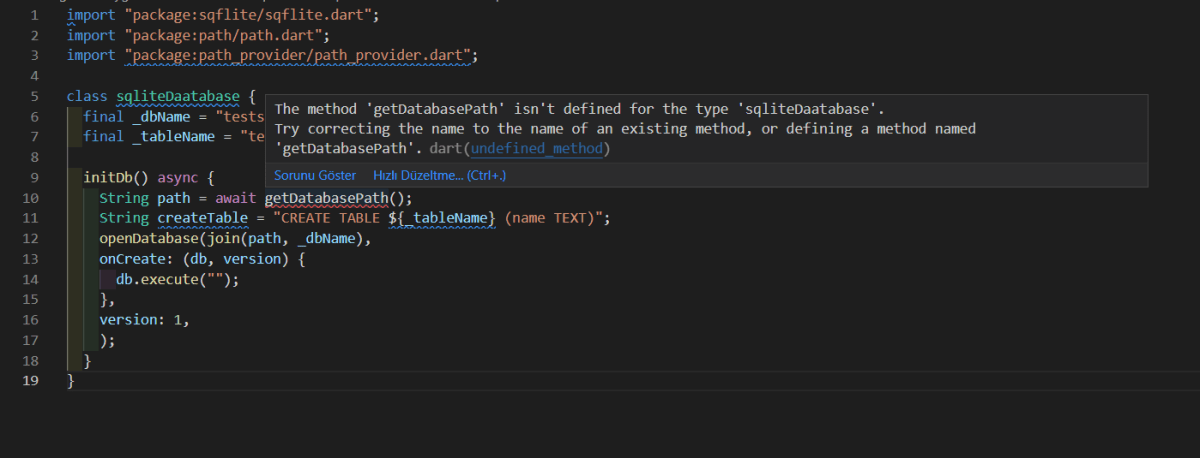Click the db.execute("") statement
The width and height of the screenshot is (1200, 458).
177,279
